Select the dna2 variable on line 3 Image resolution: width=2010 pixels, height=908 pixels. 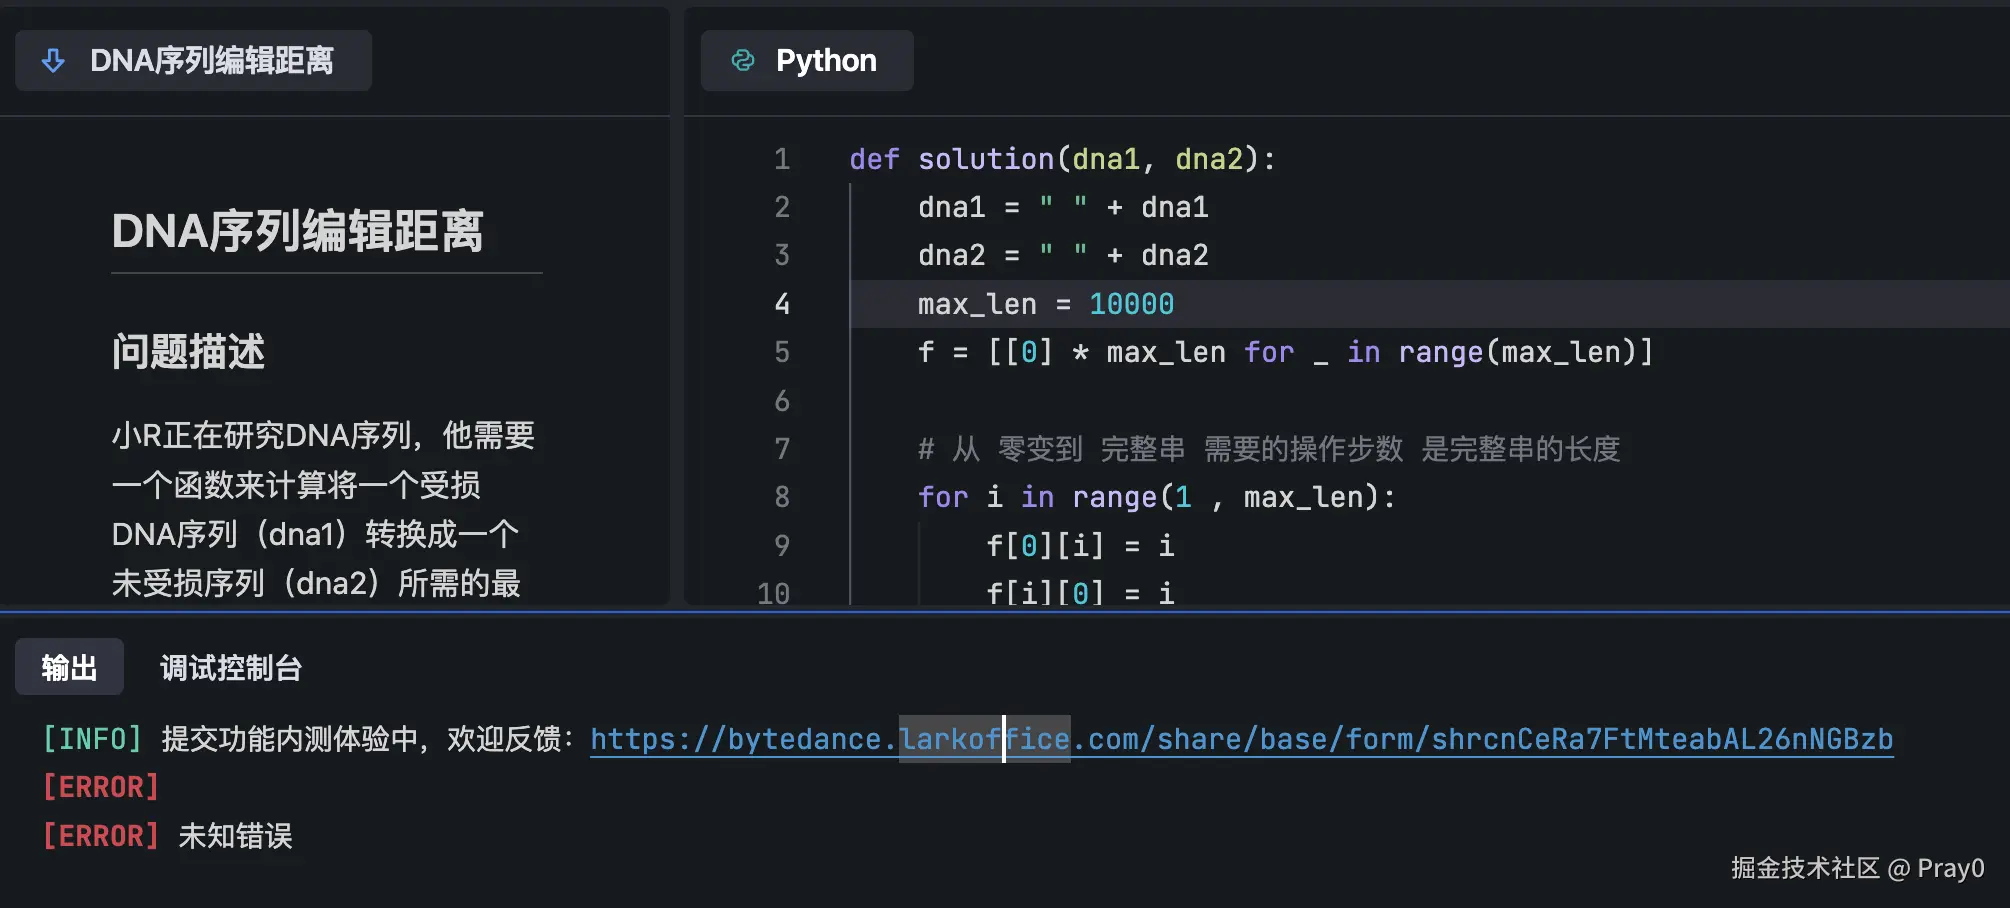click(x=951, y=255)
